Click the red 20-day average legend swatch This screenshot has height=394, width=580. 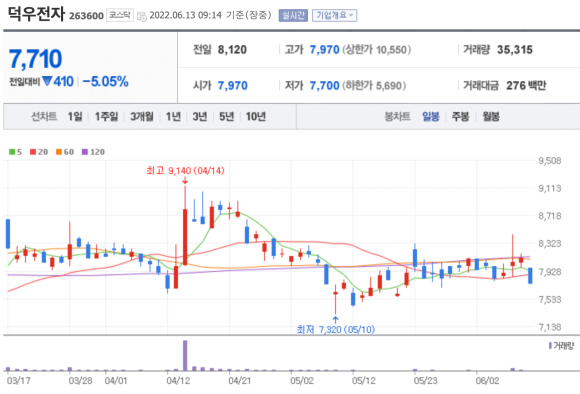[x=33, y=152]
